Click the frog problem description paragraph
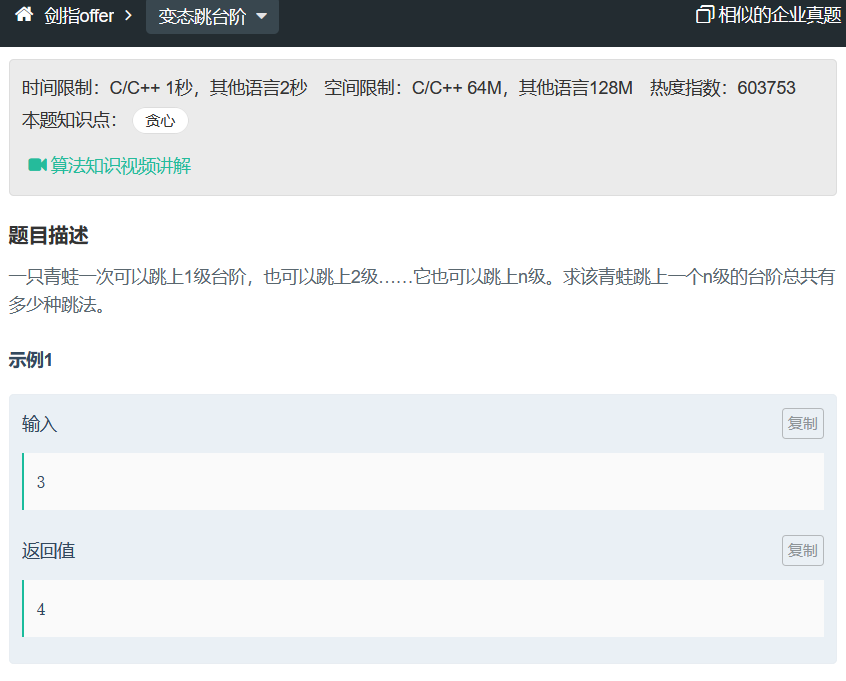Viewport: 846px width, 681px height. [x=422, y=291]
